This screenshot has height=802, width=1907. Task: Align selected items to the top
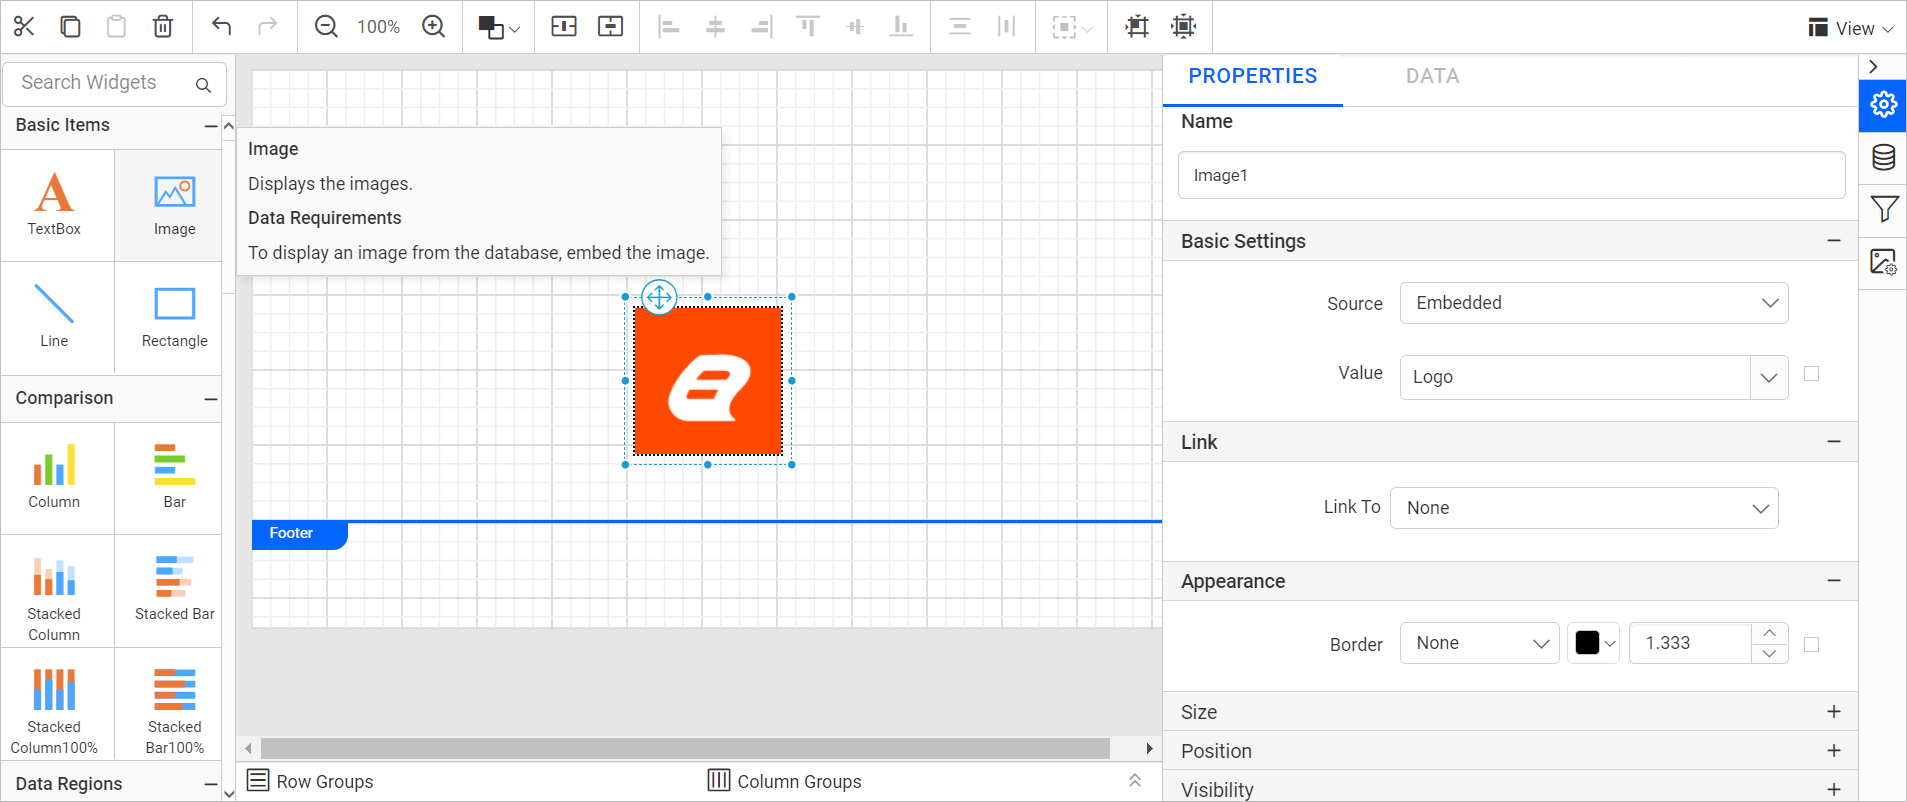coord(808,26)
